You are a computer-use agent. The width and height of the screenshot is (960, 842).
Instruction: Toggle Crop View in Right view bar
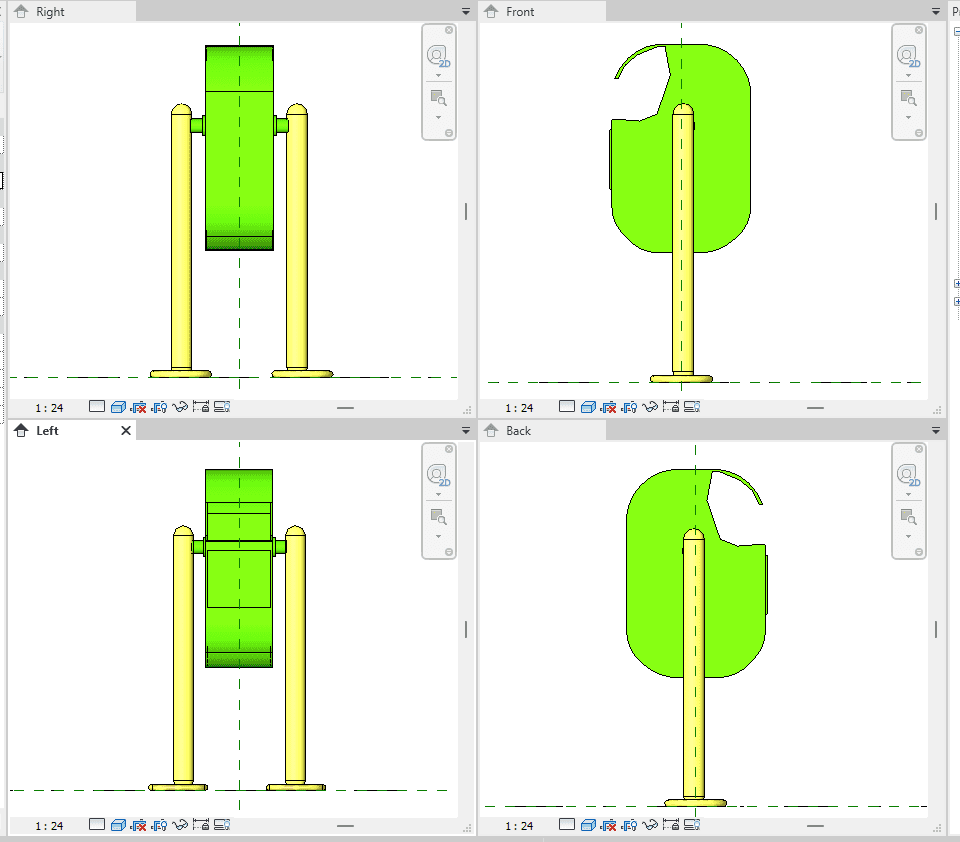tap(138, 407)
